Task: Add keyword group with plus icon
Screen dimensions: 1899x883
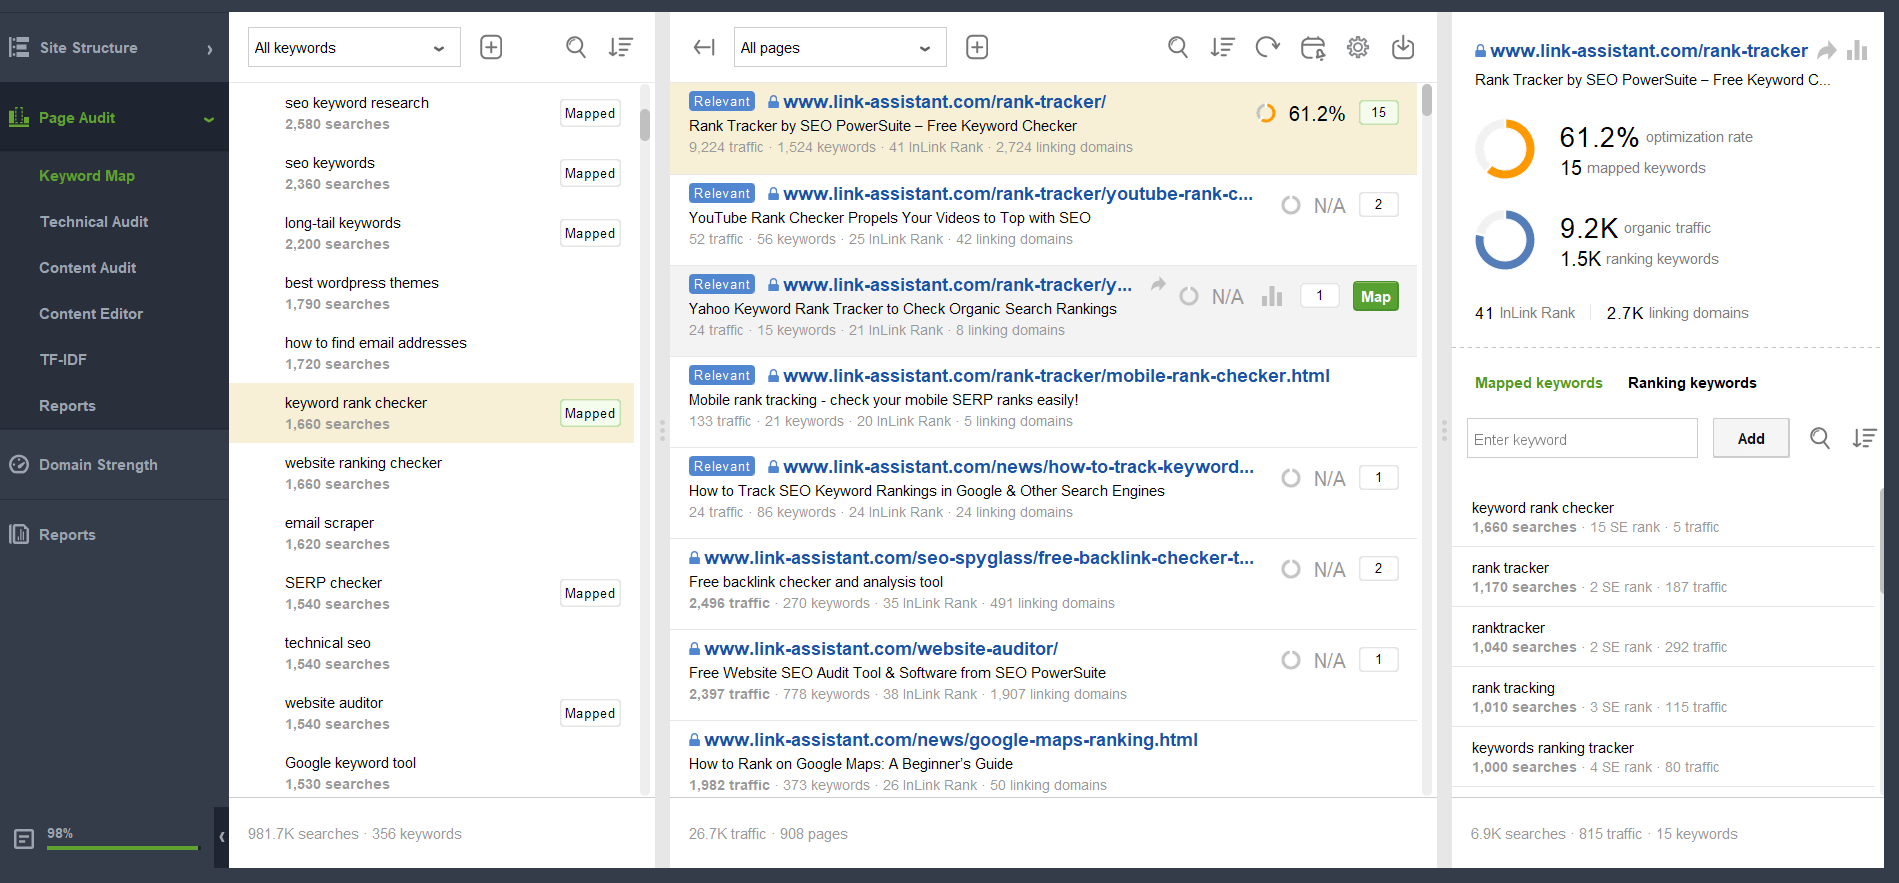Action: coord(491,47)
